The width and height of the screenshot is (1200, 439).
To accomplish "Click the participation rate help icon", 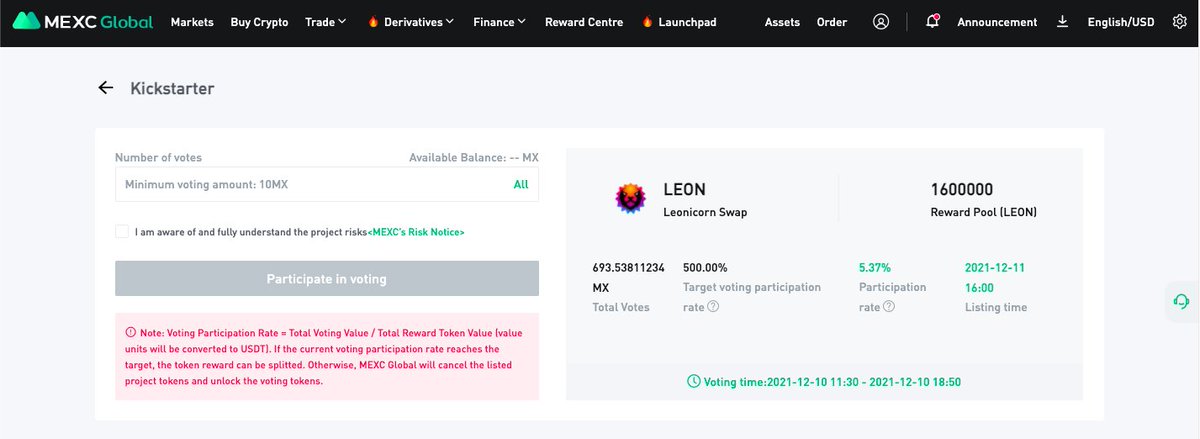I will (x=889, y=307).
